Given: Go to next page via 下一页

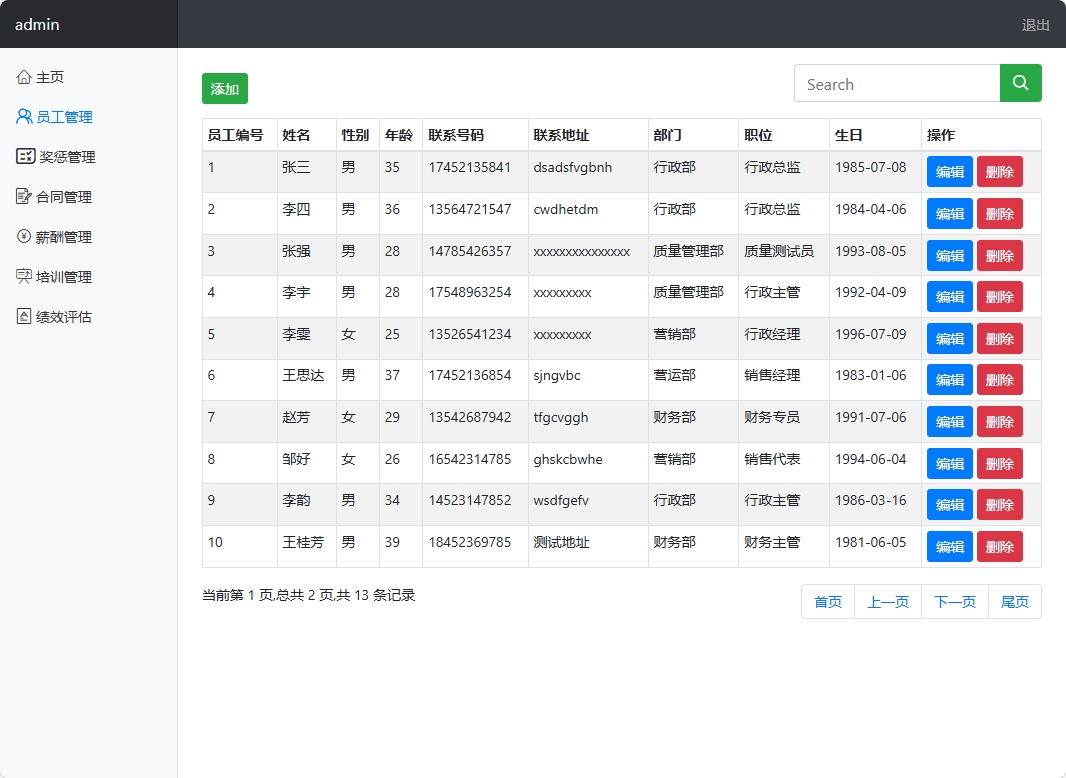Looking at the screenshot, I should pos(954,601).
